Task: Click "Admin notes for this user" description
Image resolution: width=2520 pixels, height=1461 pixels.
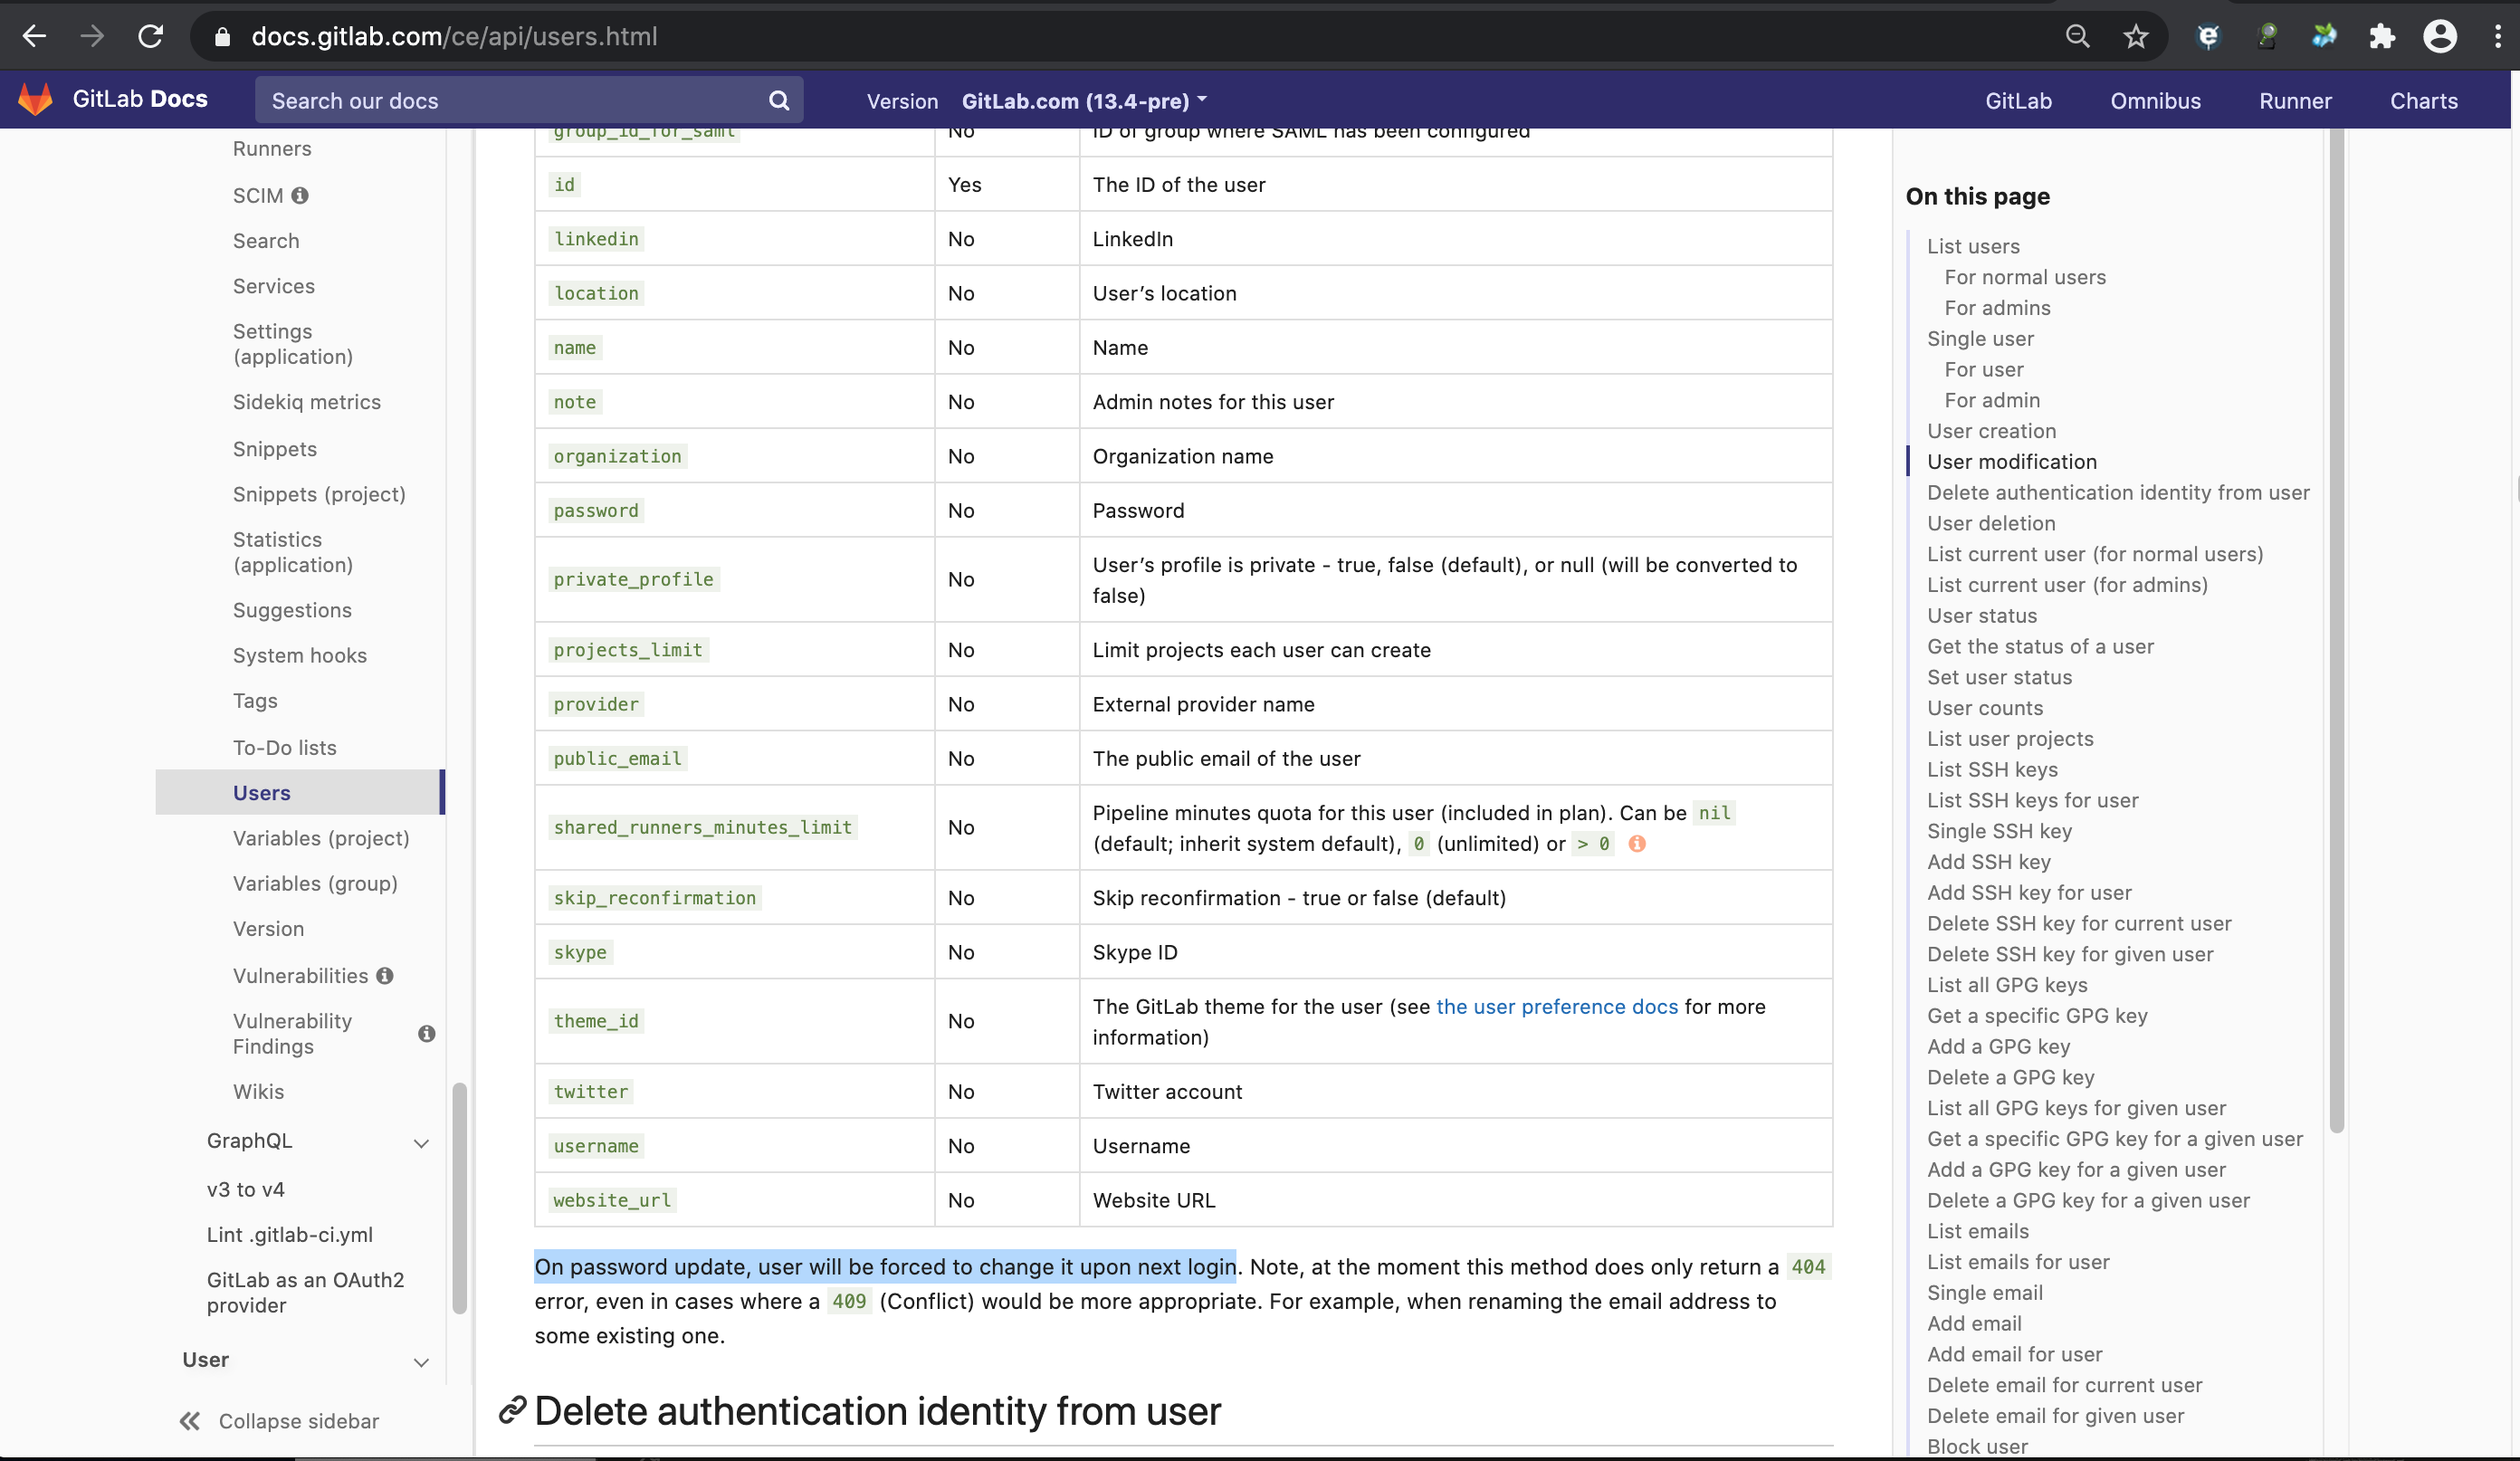Action: [x=1213, y=402]
